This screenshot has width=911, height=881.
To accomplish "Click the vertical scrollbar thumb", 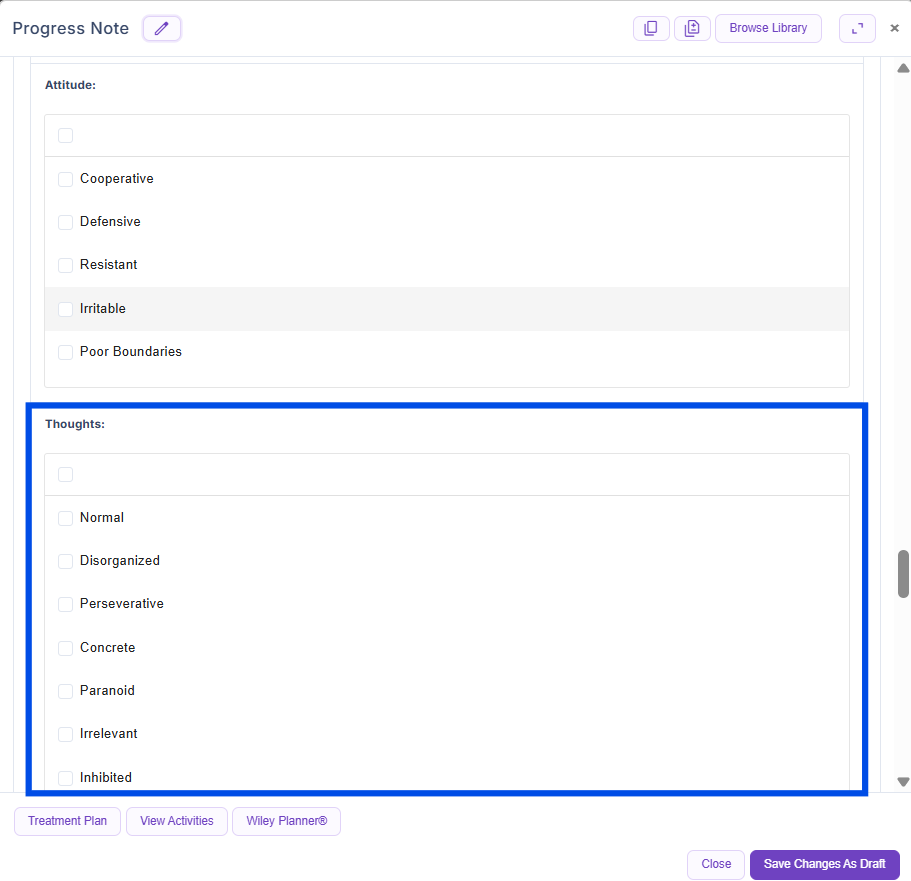I will (903, 573).
